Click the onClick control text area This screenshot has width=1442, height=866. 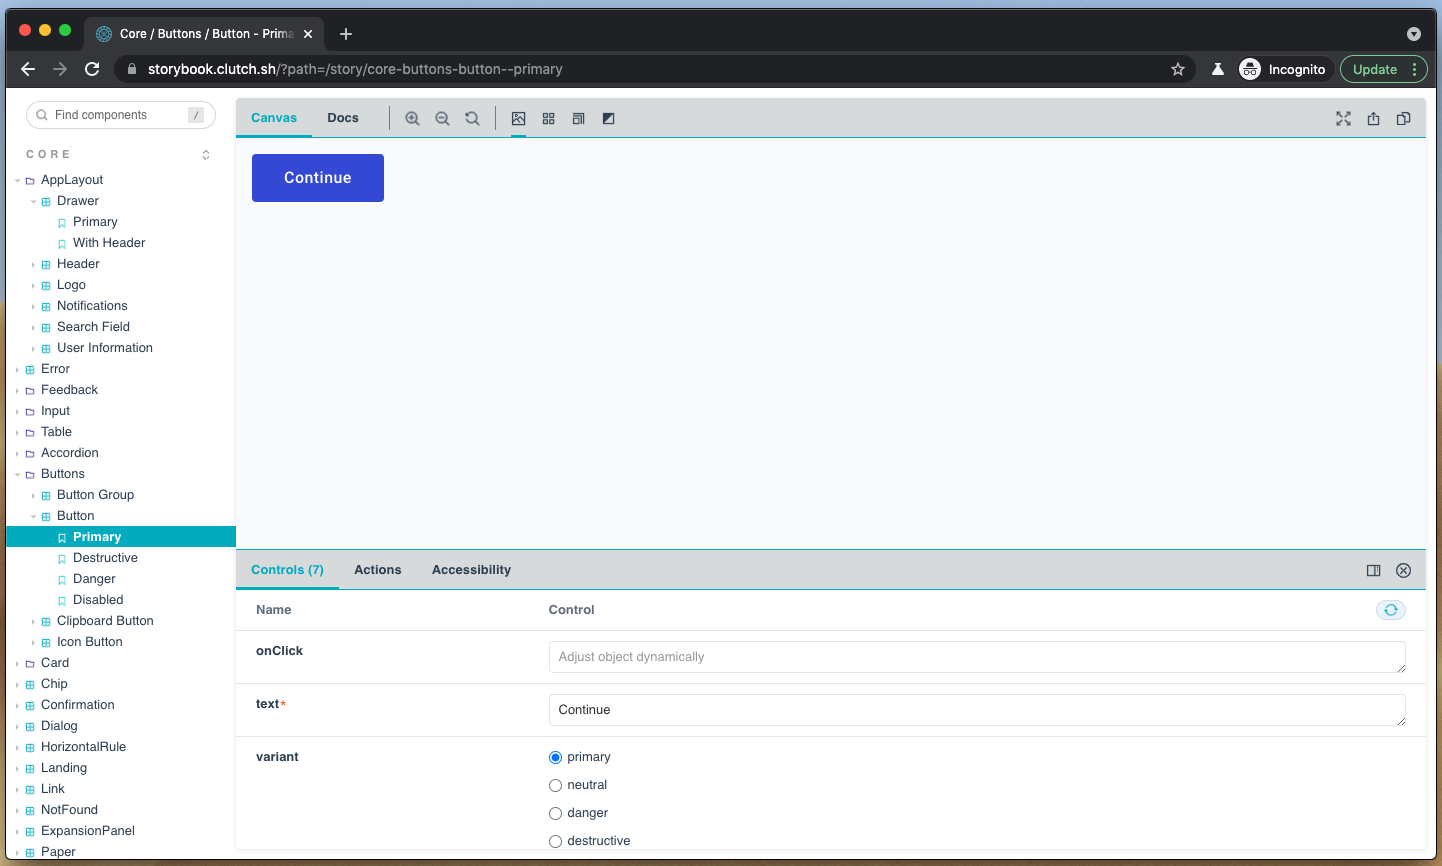pyautogui.click(x=977, y=657)
